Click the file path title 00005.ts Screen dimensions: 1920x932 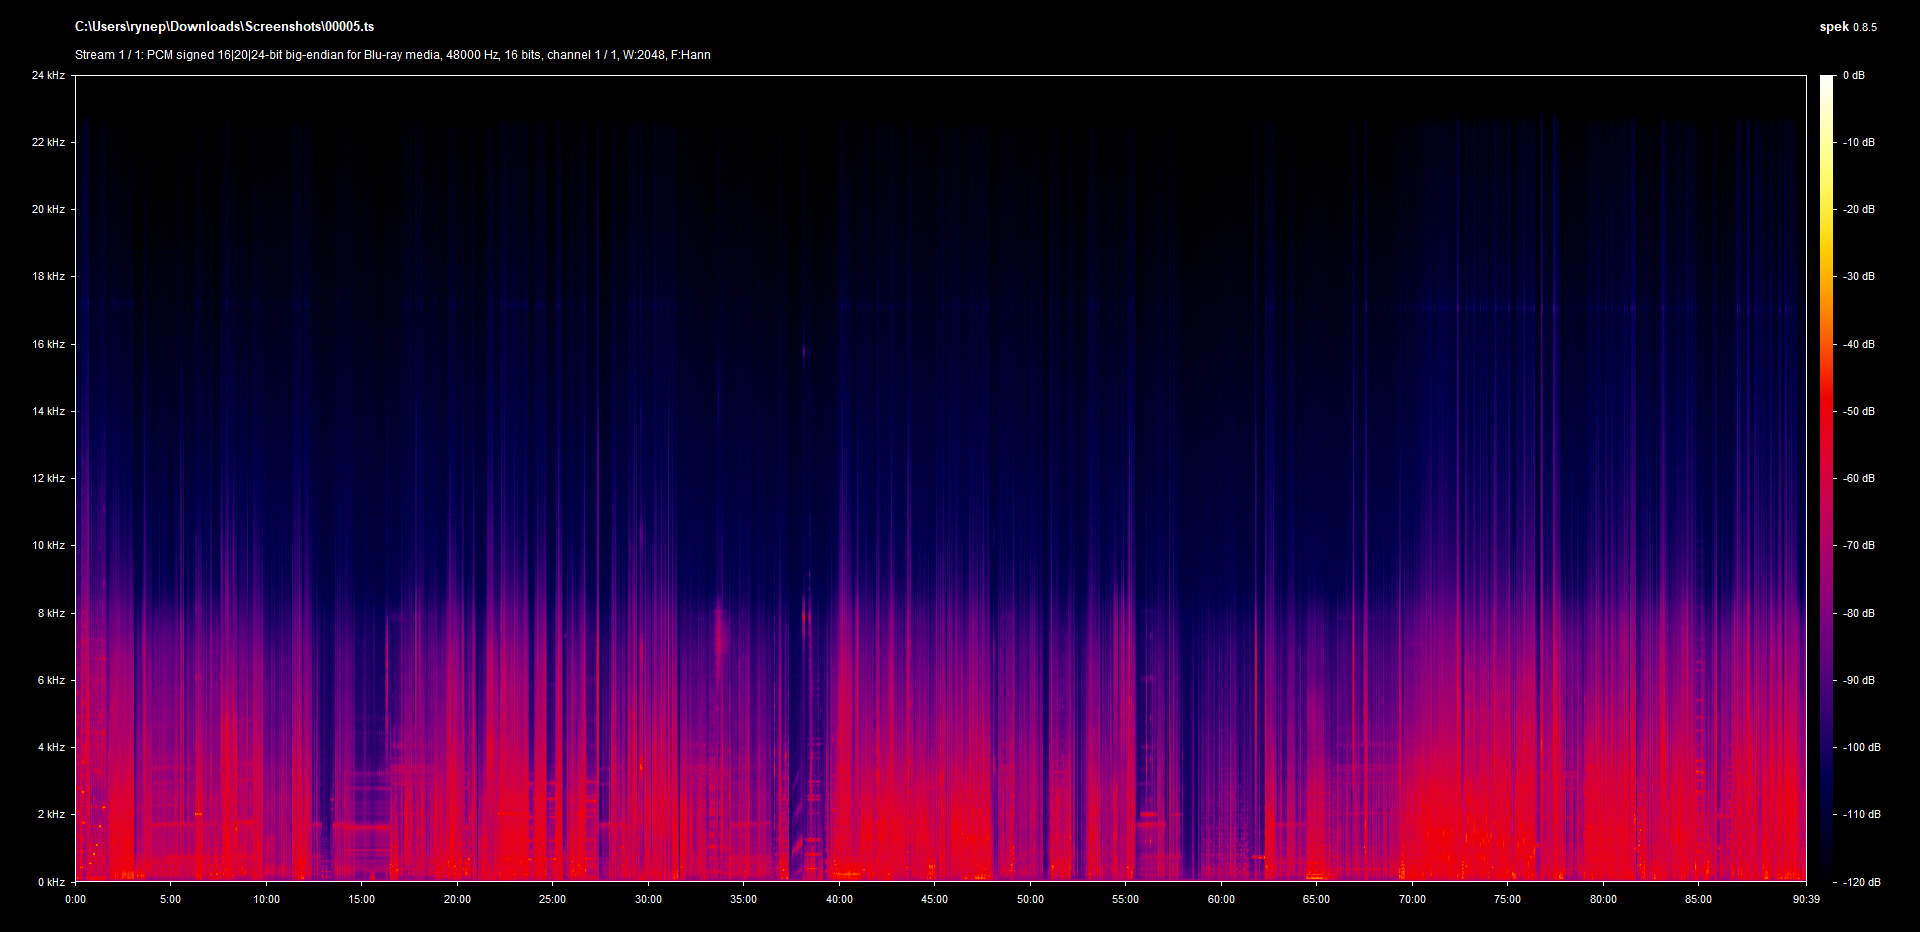pos(224,27)
